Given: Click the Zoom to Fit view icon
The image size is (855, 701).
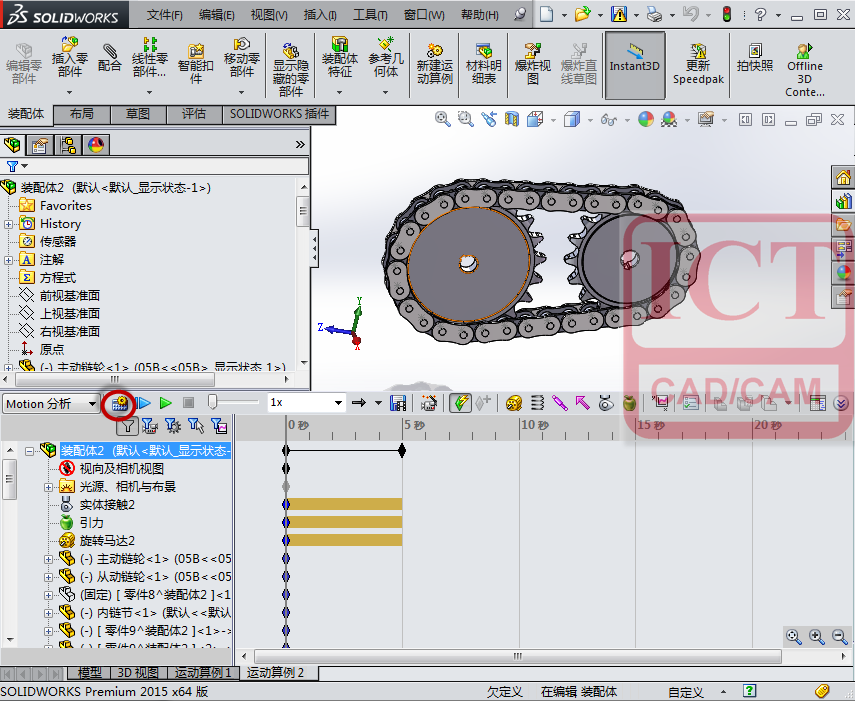Looking at the screenshot, I should [x=442, y=119].
